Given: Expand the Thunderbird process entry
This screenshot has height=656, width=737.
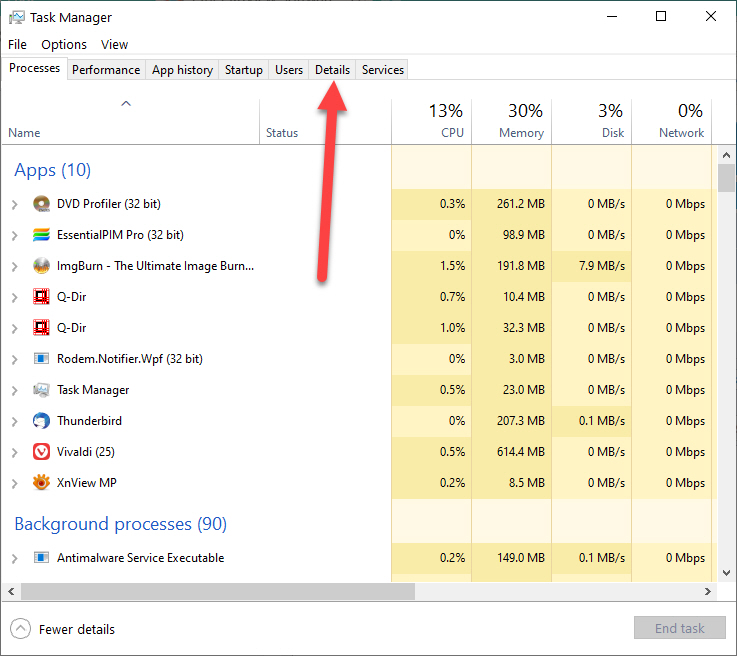Looking at the screenshot, I should [14, 421].
